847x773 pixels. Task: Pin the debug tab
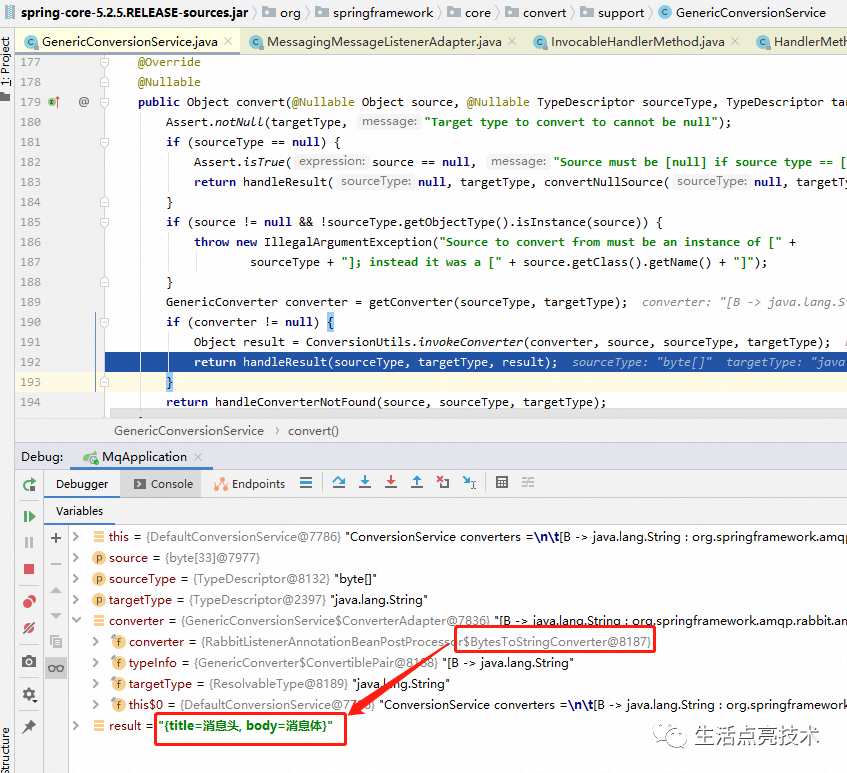29,727
